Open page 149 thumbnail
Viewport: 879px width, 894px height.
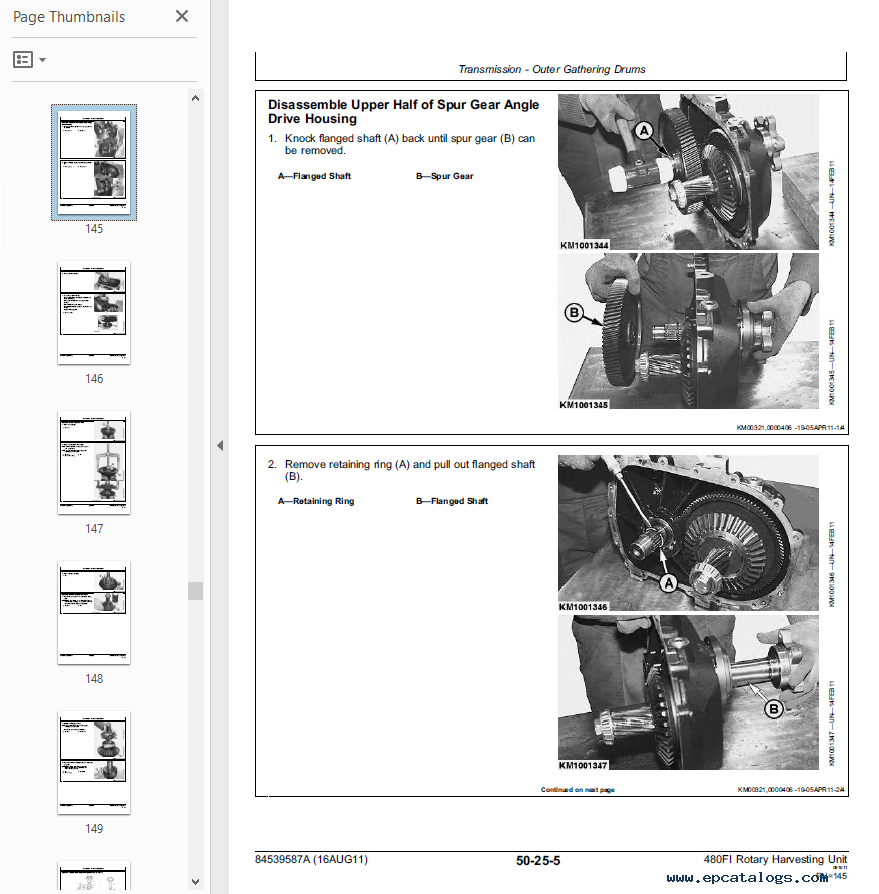pos(94,762)
